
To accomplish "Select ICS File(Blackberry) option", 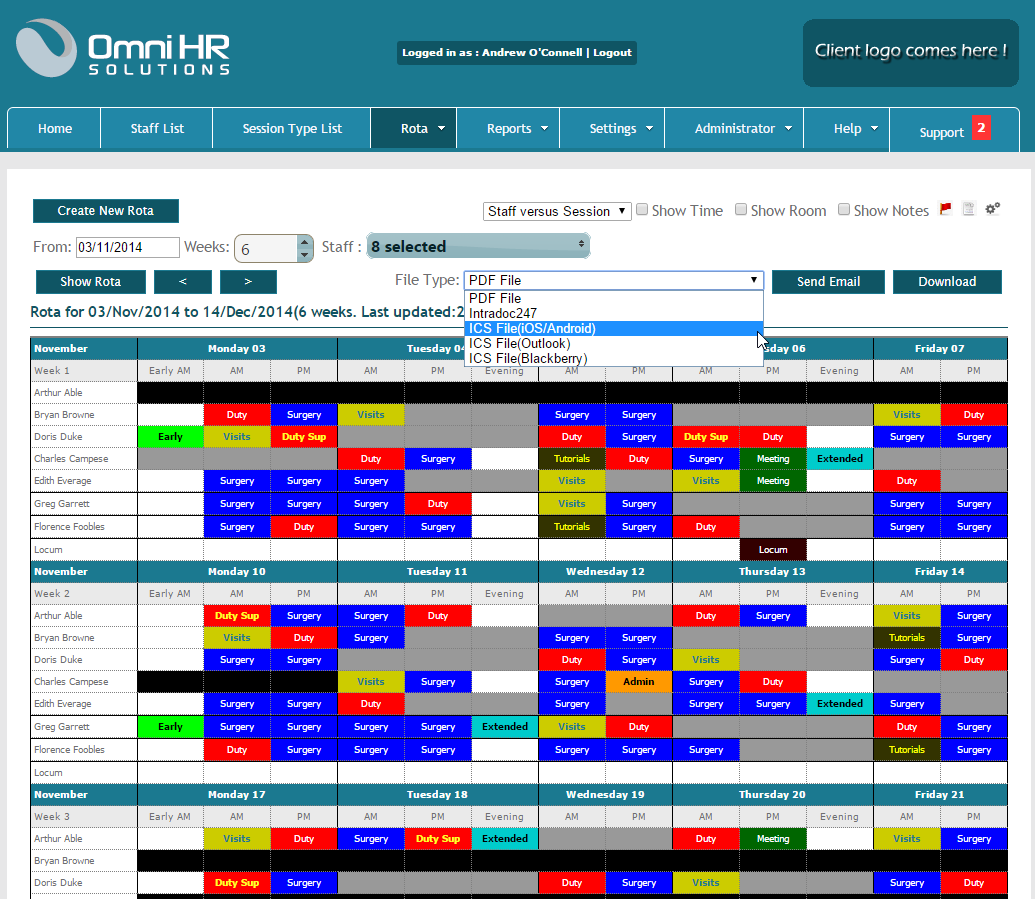I will click(613, 358).
